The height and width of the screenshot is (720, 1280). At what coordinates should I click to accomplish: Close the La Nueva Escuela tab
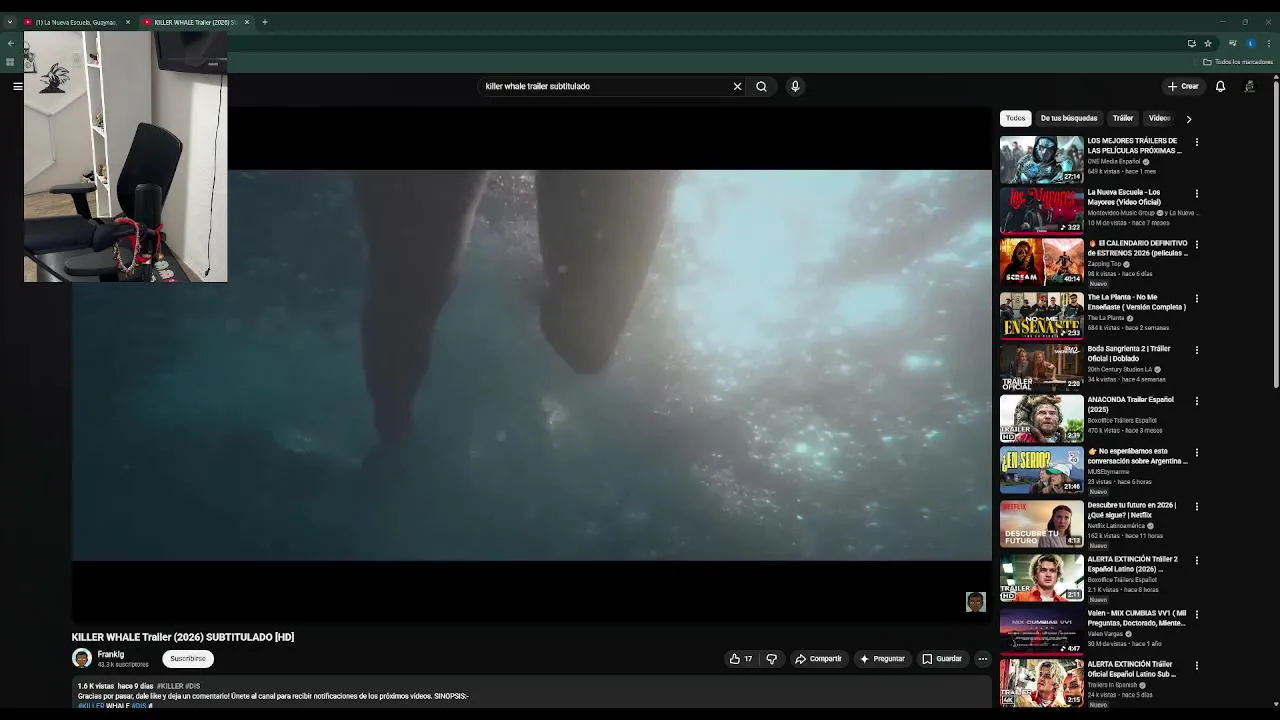[x=128, y=22]
